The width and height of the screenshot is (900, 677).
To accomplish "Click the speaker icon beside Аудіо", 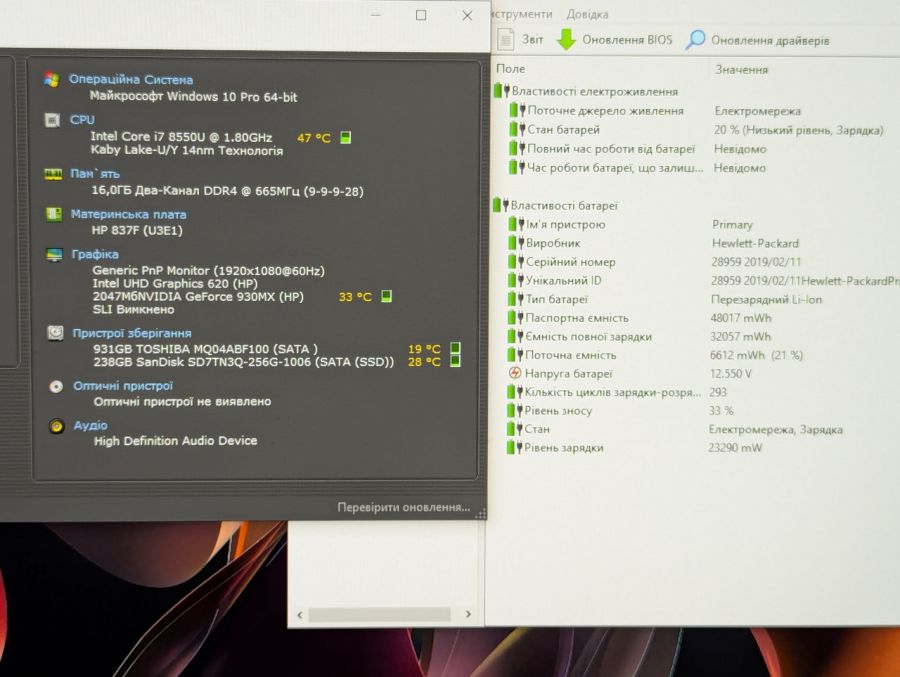I will (56, 425).
